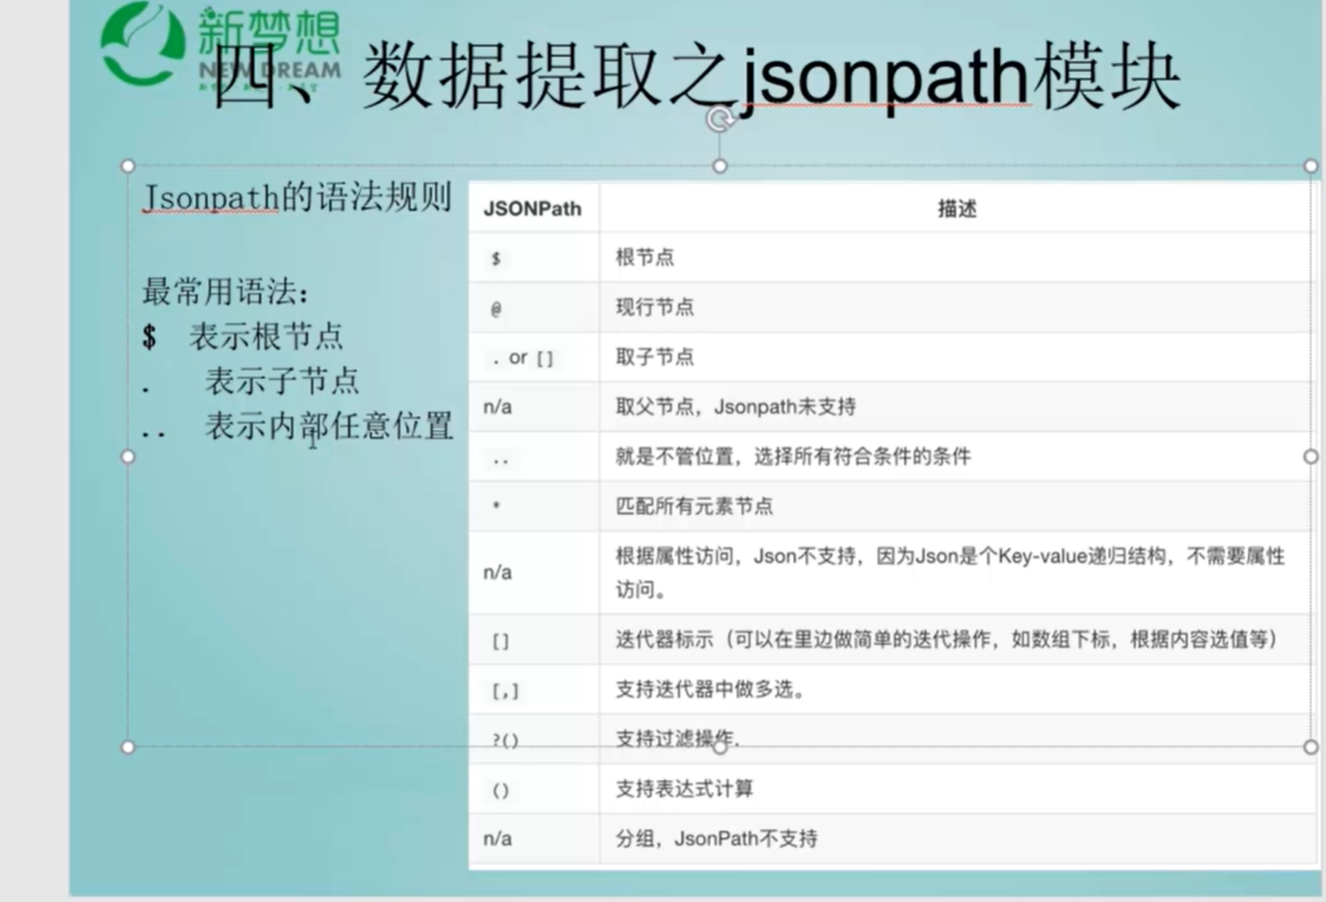Click the left-middle resize handle of text box
This screenshot has width=1326, height=902.
coord(128,457)
